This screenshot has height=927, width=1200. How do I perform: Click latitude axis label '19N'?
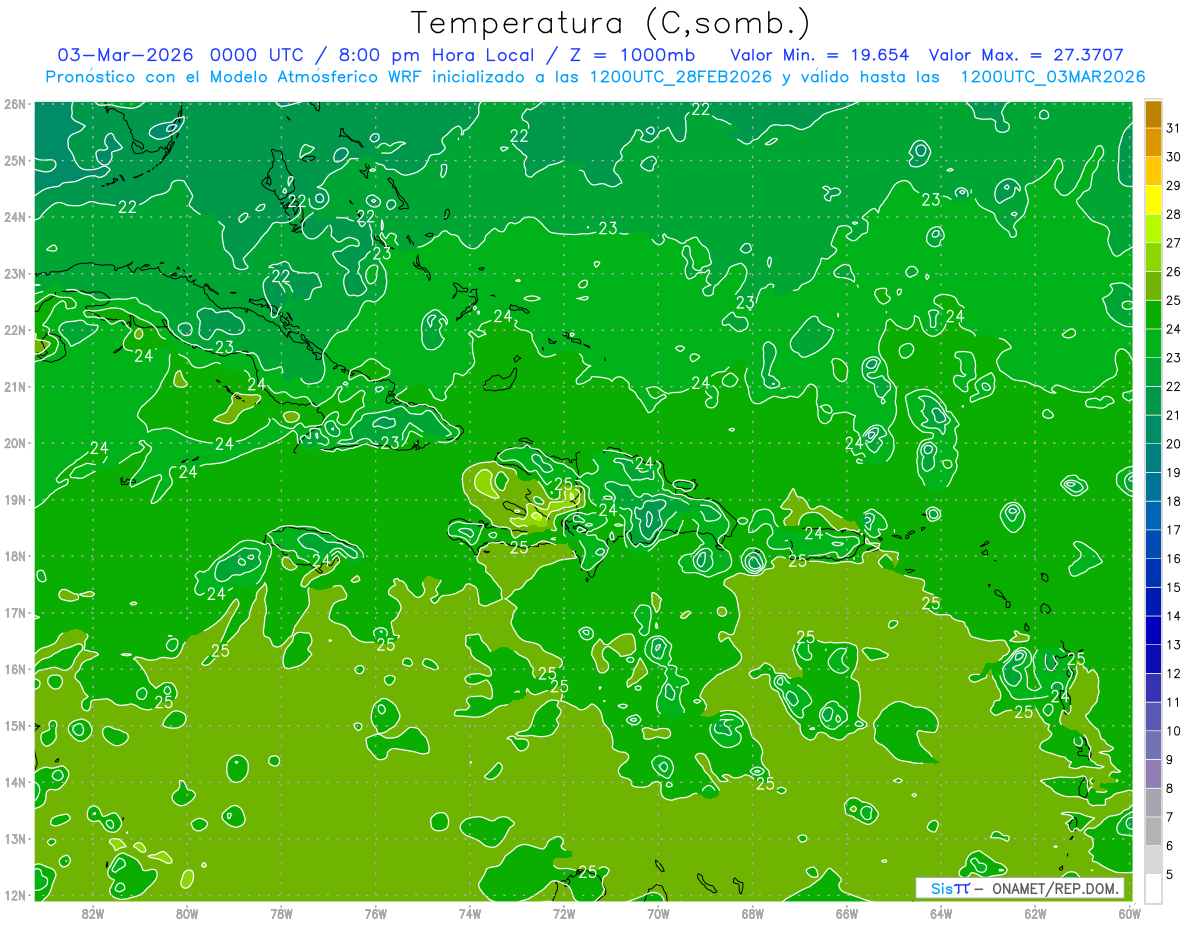pyautogui.click(x=15, y=499)
